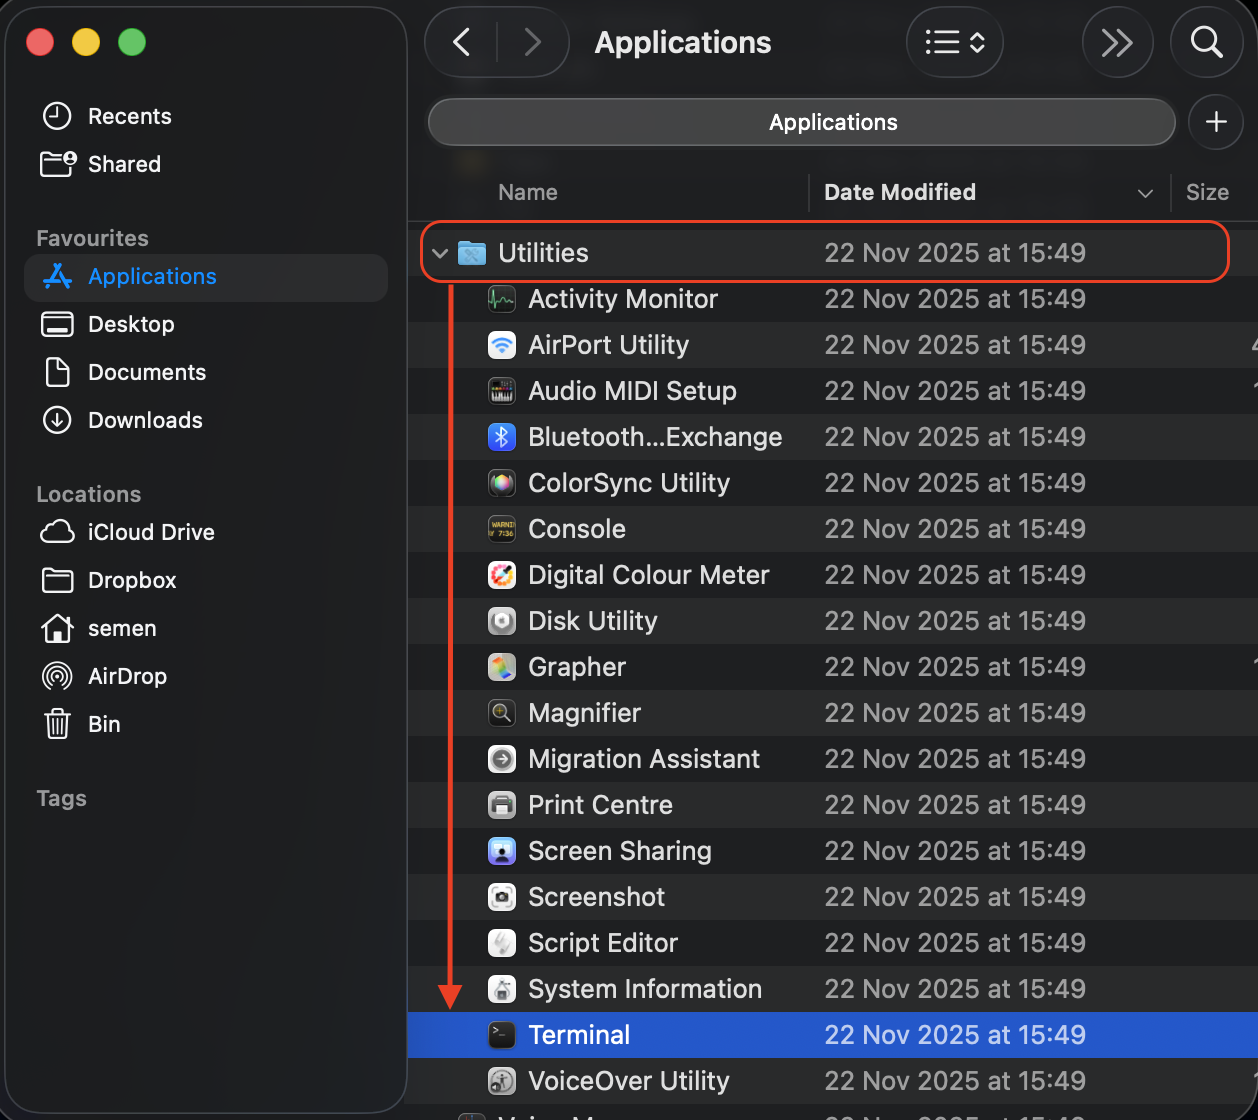This screenshot has height=1120, width=1258.
Task: Select the Applications tab
Action: pyautogui.click(x=802, y=122)
